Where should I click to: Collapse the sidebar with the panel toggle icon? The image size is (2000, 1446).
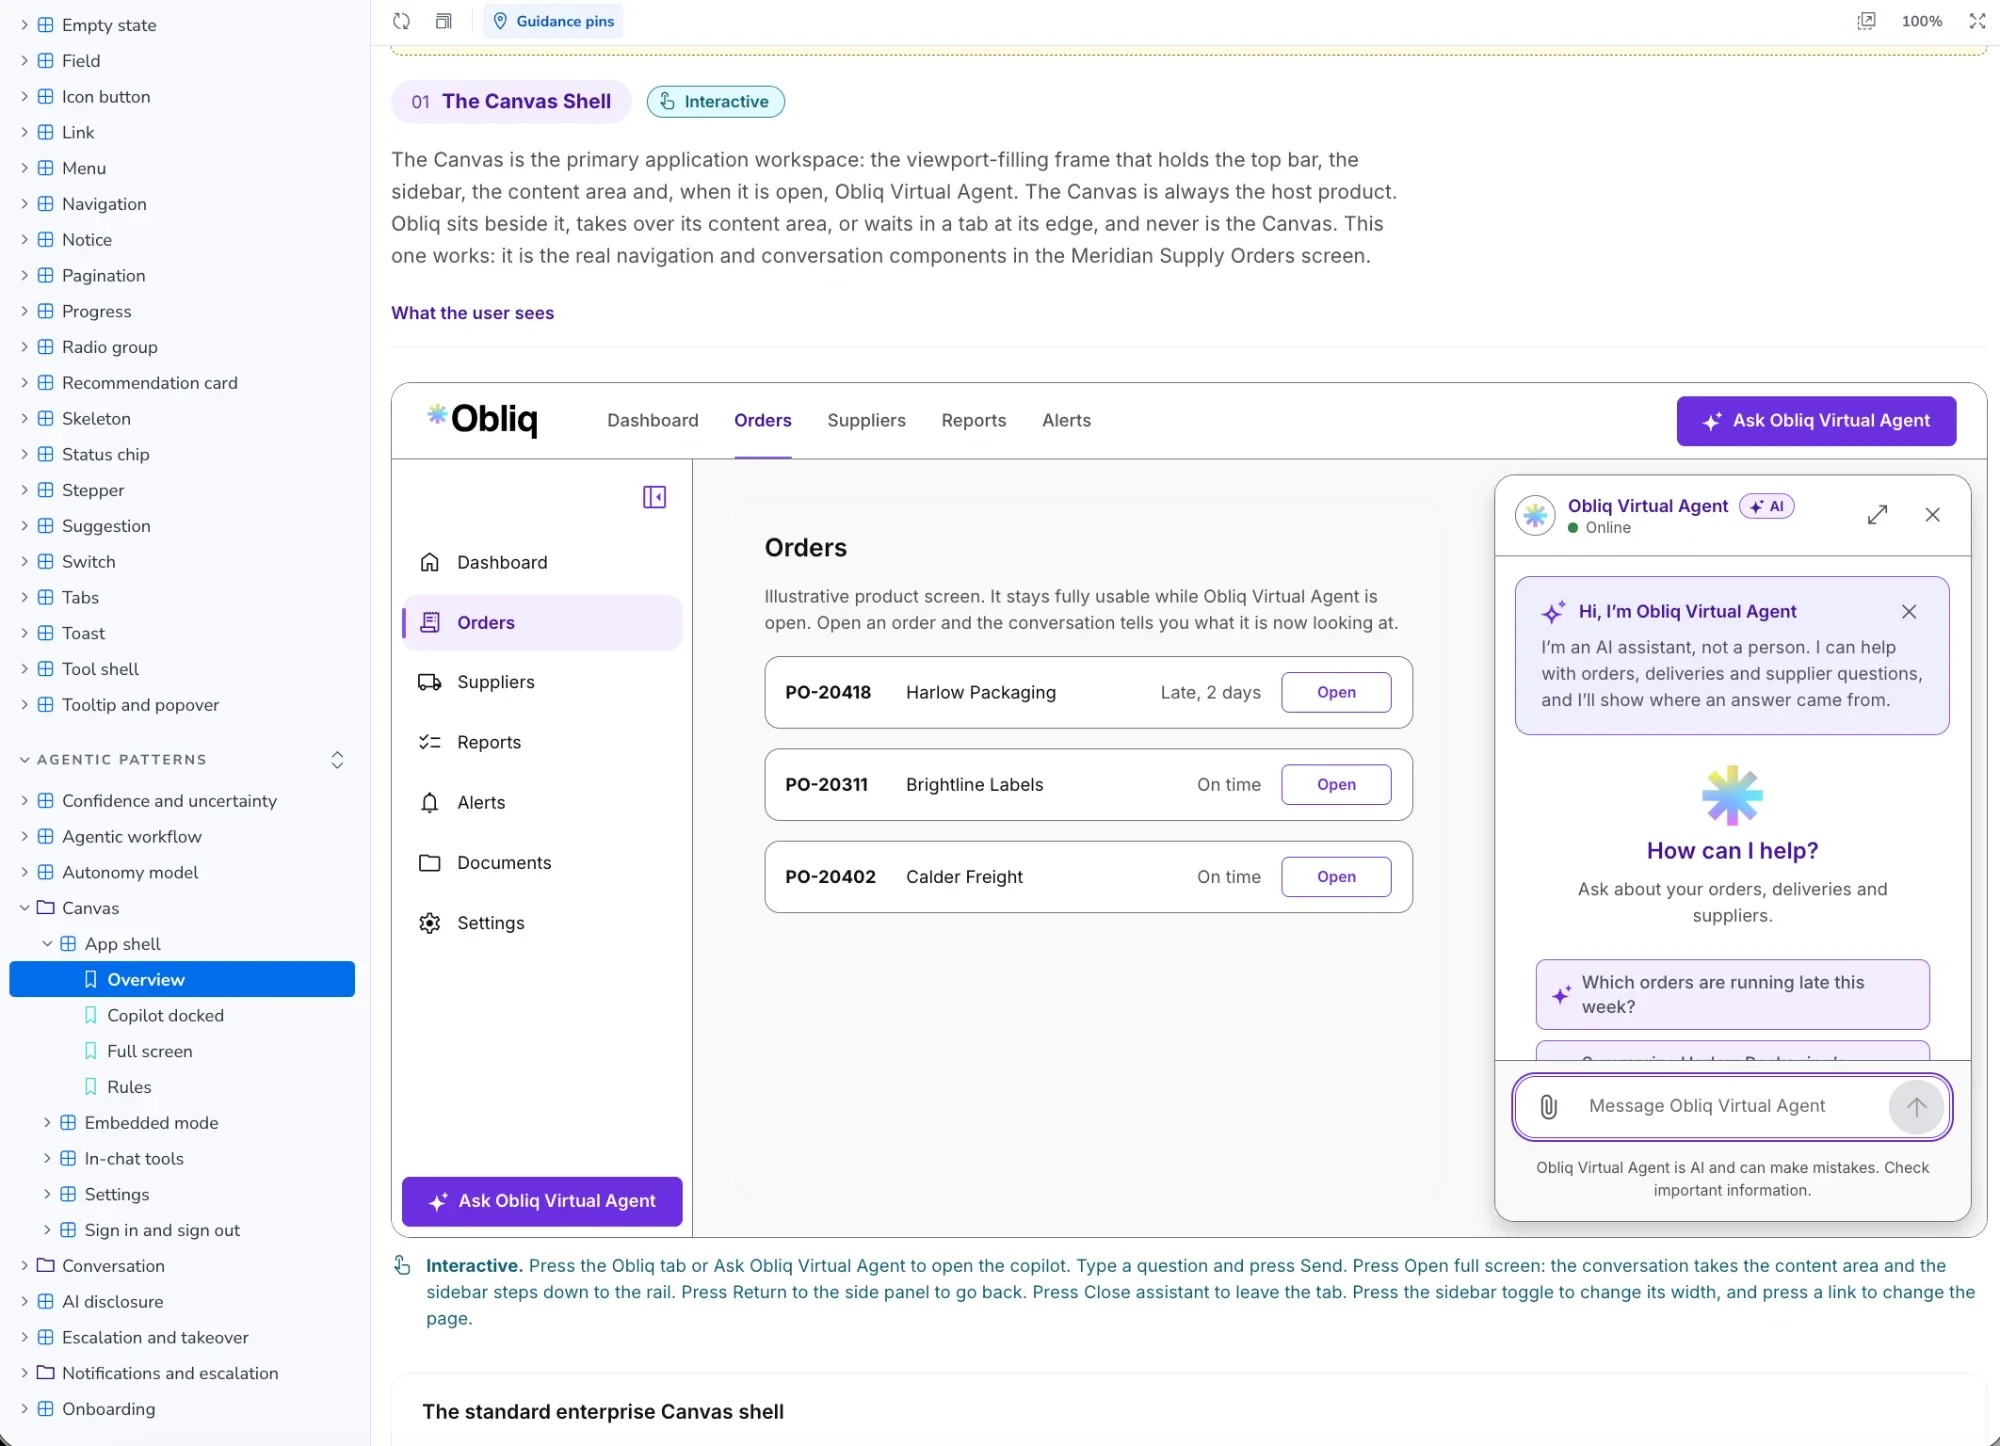[x=654, y=497]
